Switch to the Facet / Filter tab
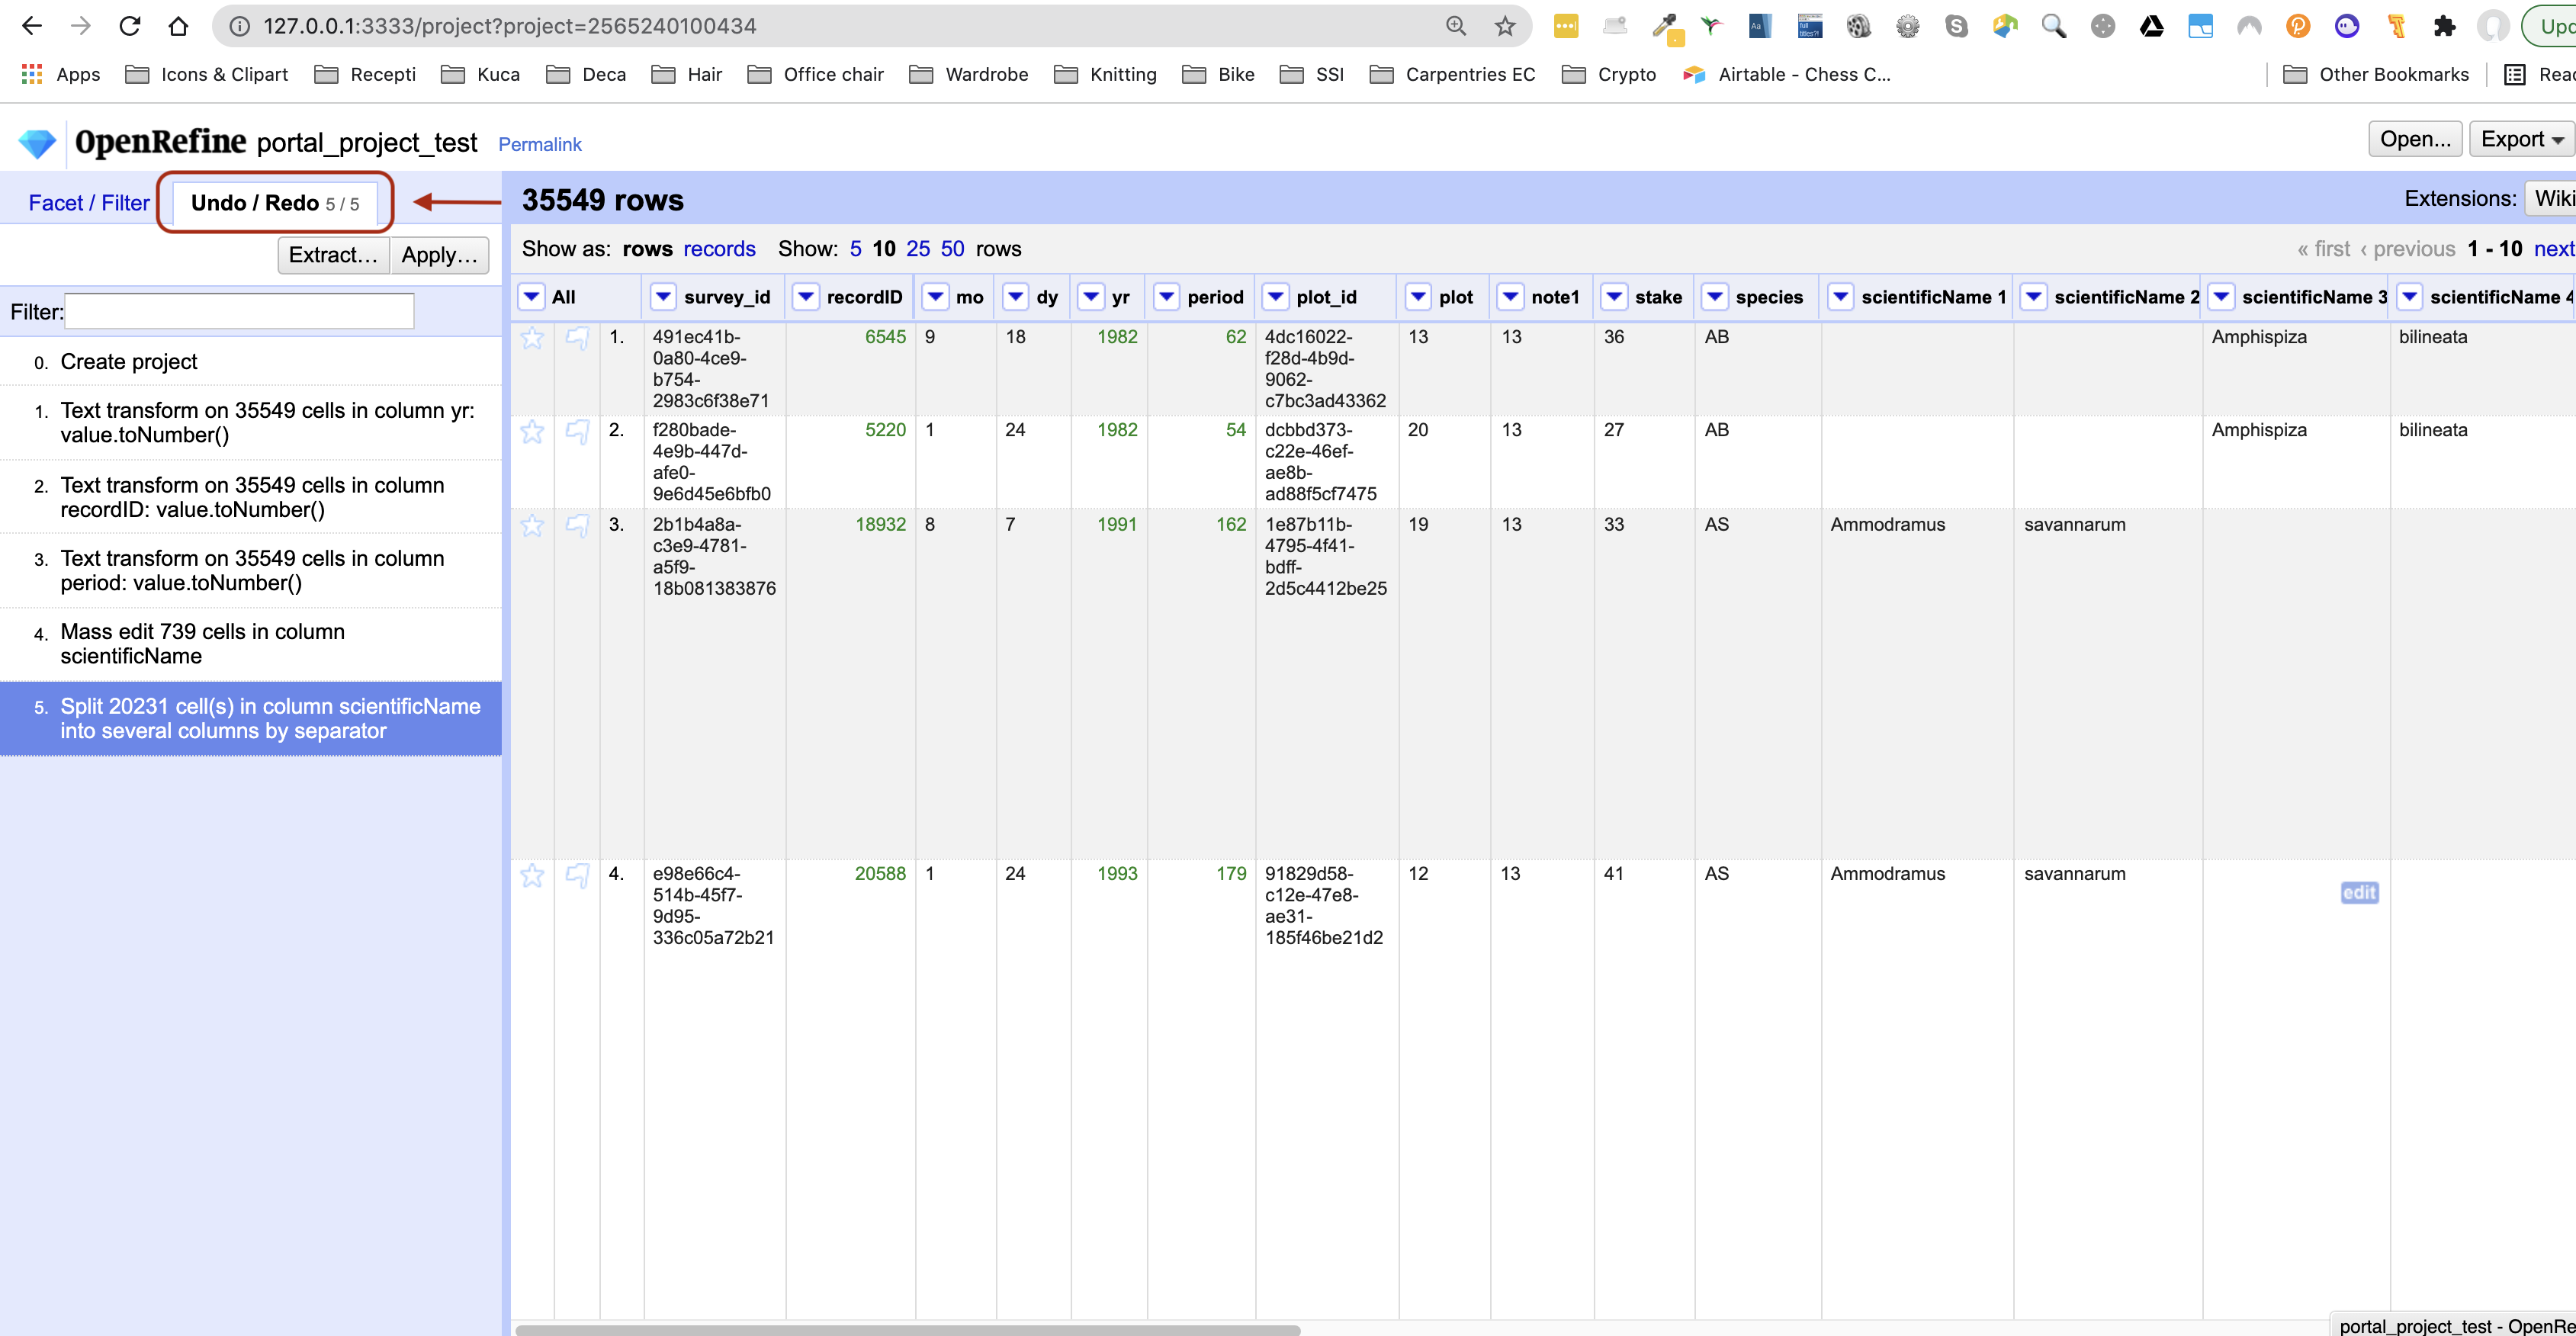 point(89,203)
